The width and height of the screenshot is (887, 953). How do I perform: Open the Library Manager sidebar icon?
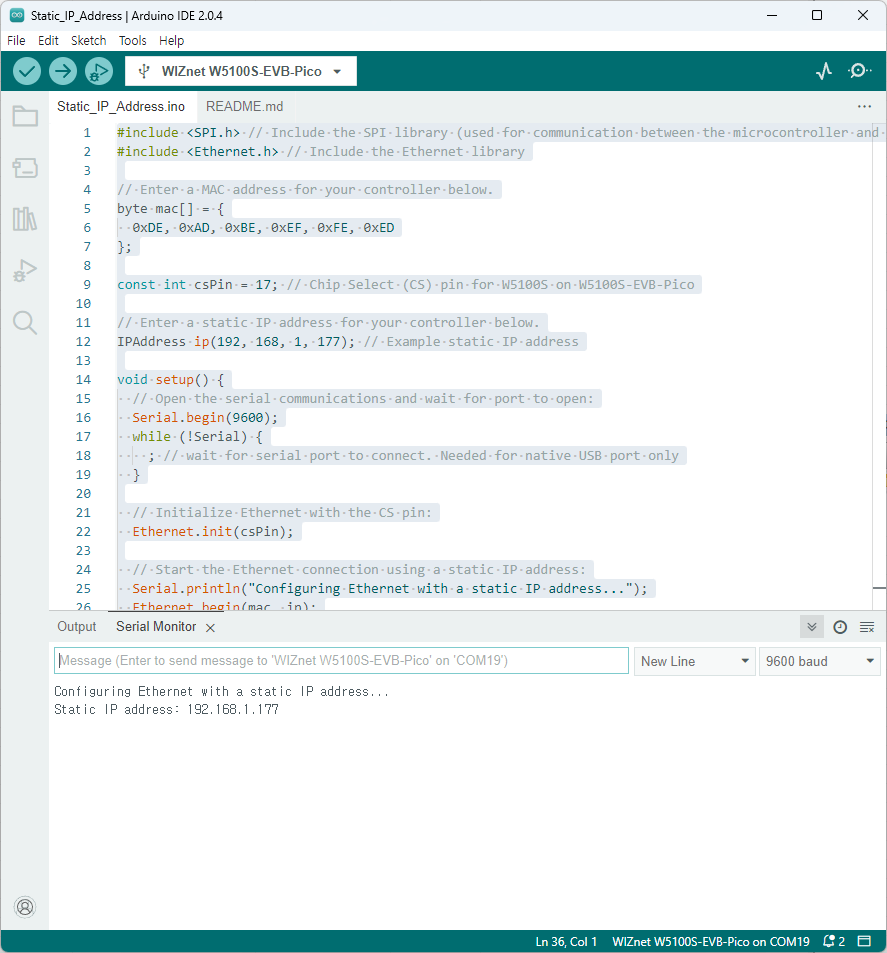(x=25, y=219)
